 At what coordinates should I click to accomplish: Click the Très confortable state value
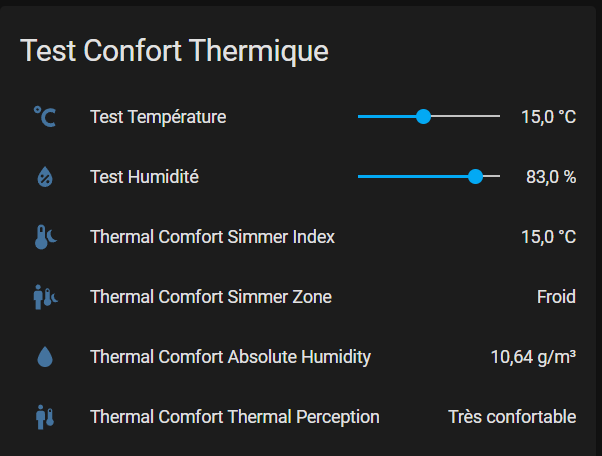pos(512,417)
